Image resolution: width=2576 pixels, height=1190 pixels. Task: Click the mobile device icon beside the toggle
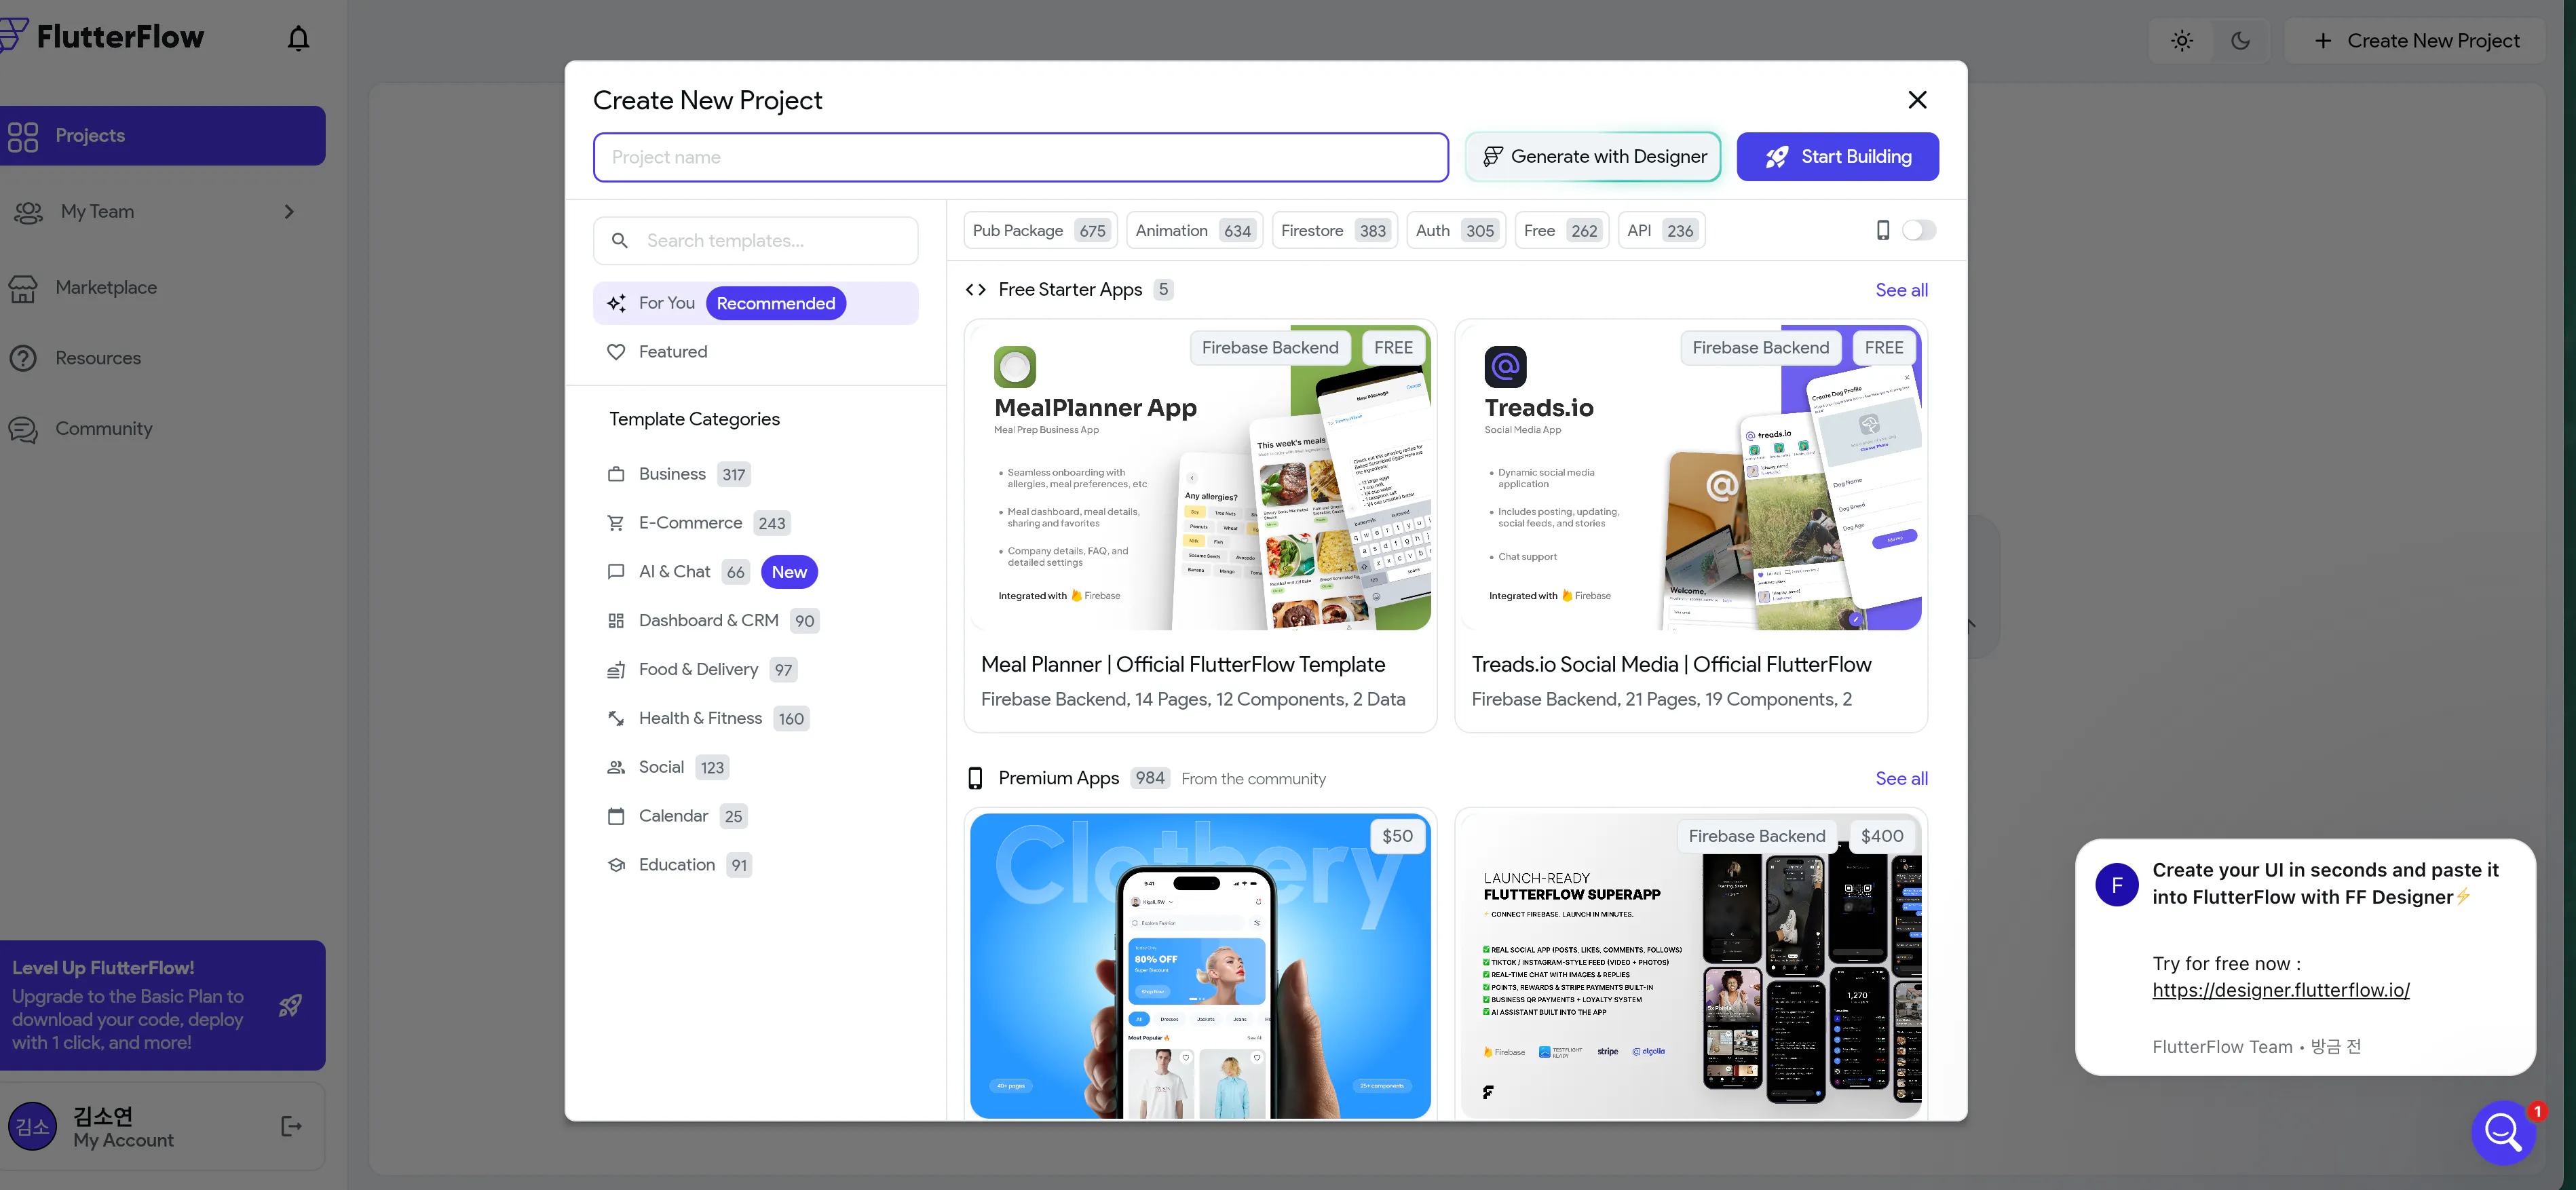coord(1883,231)
